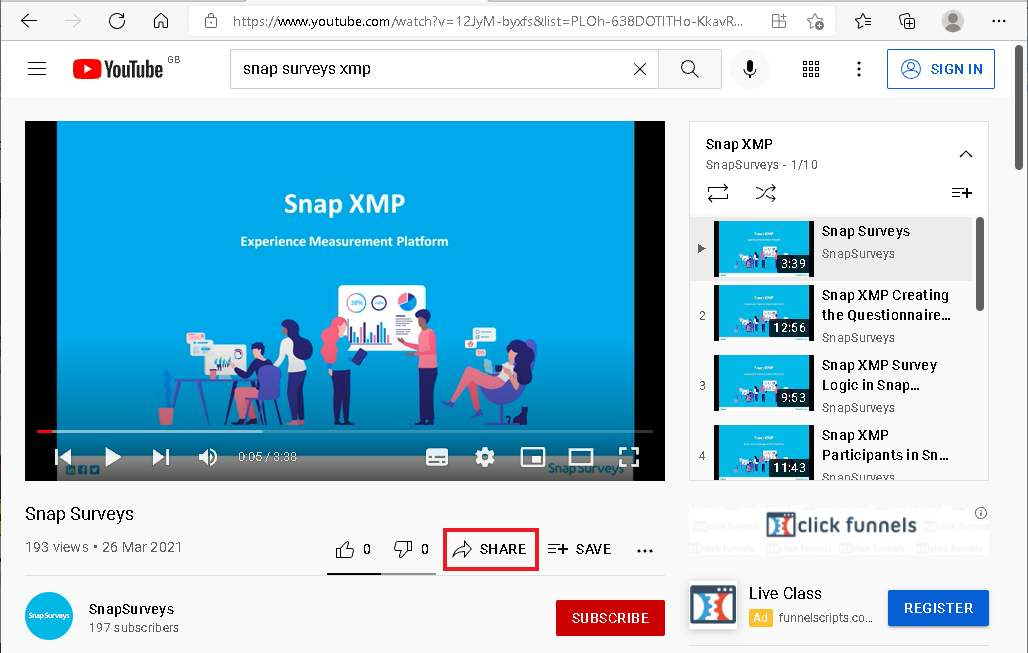
Task: Search with your voice microphone
Action: [749, 69]
